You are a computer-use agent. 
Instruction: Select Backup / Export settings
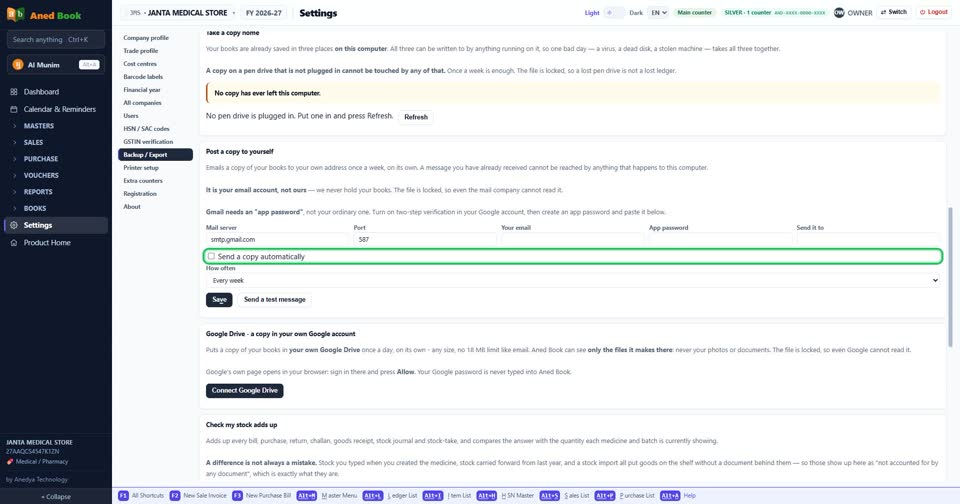156,155
